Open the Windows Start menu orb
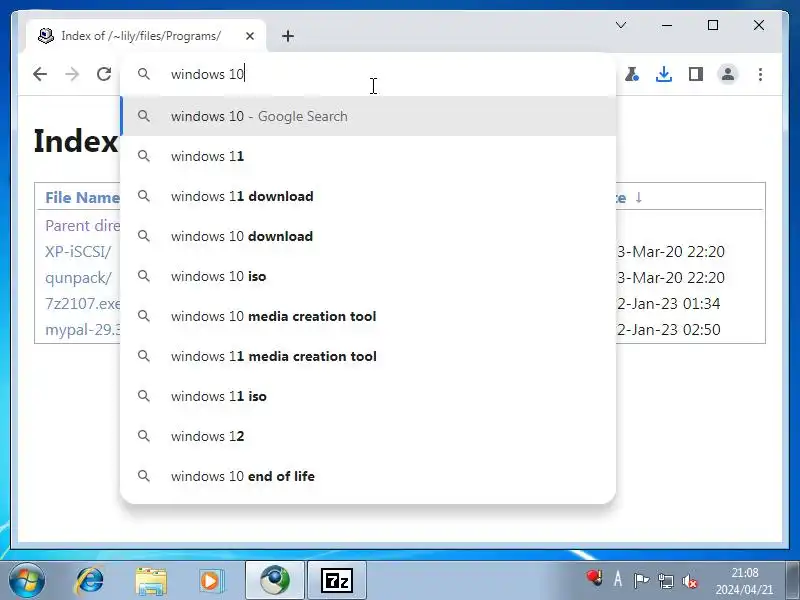 pos(27,581)
